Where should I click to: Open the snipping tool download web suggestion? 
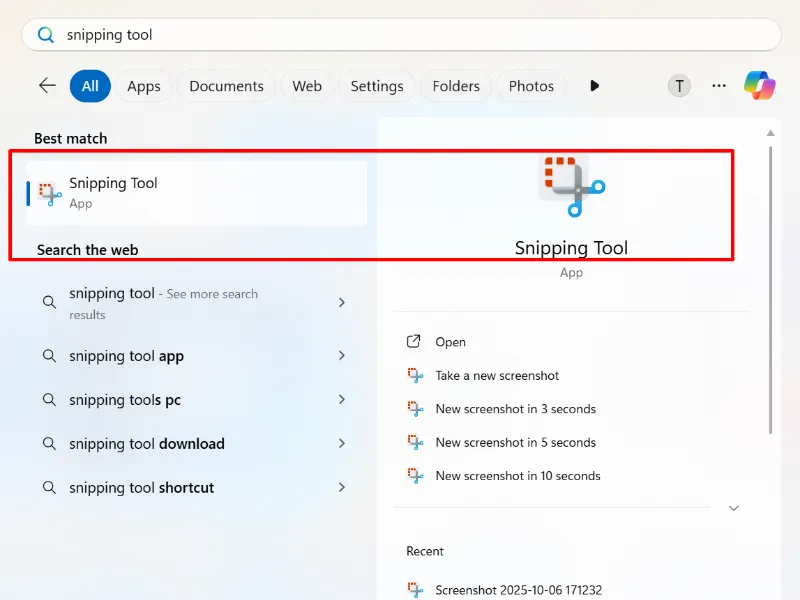[x=146, y=443]
